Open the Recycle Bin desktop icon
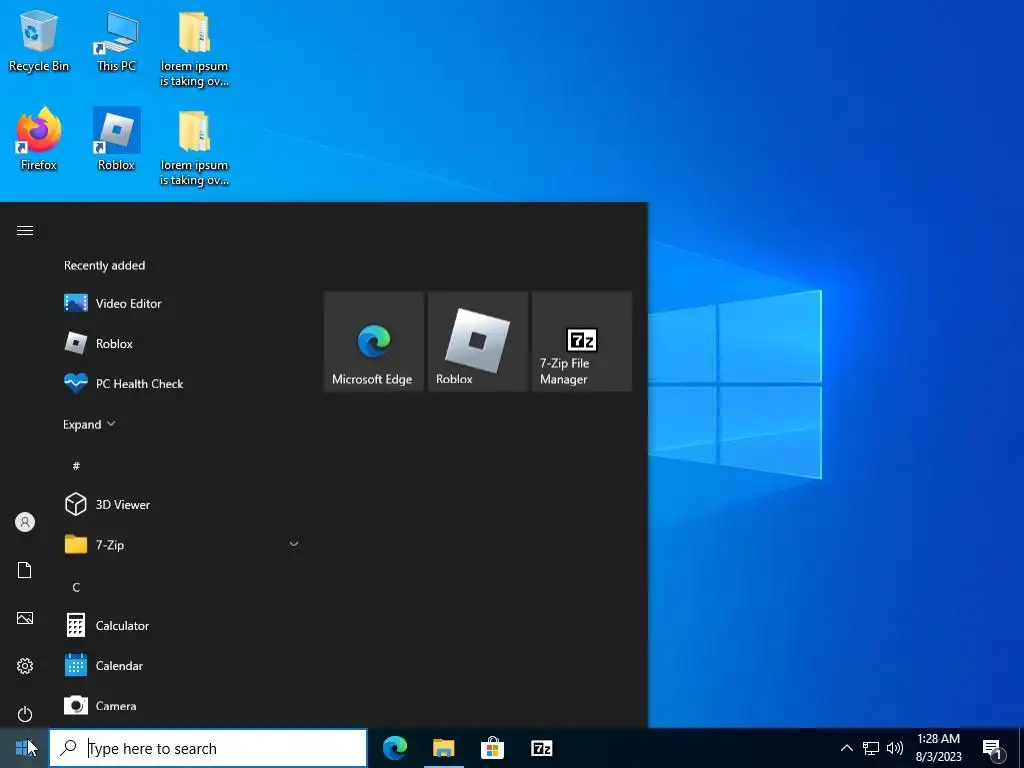The width and height of the screenshot is (1024, 768). tap(39, 41)
